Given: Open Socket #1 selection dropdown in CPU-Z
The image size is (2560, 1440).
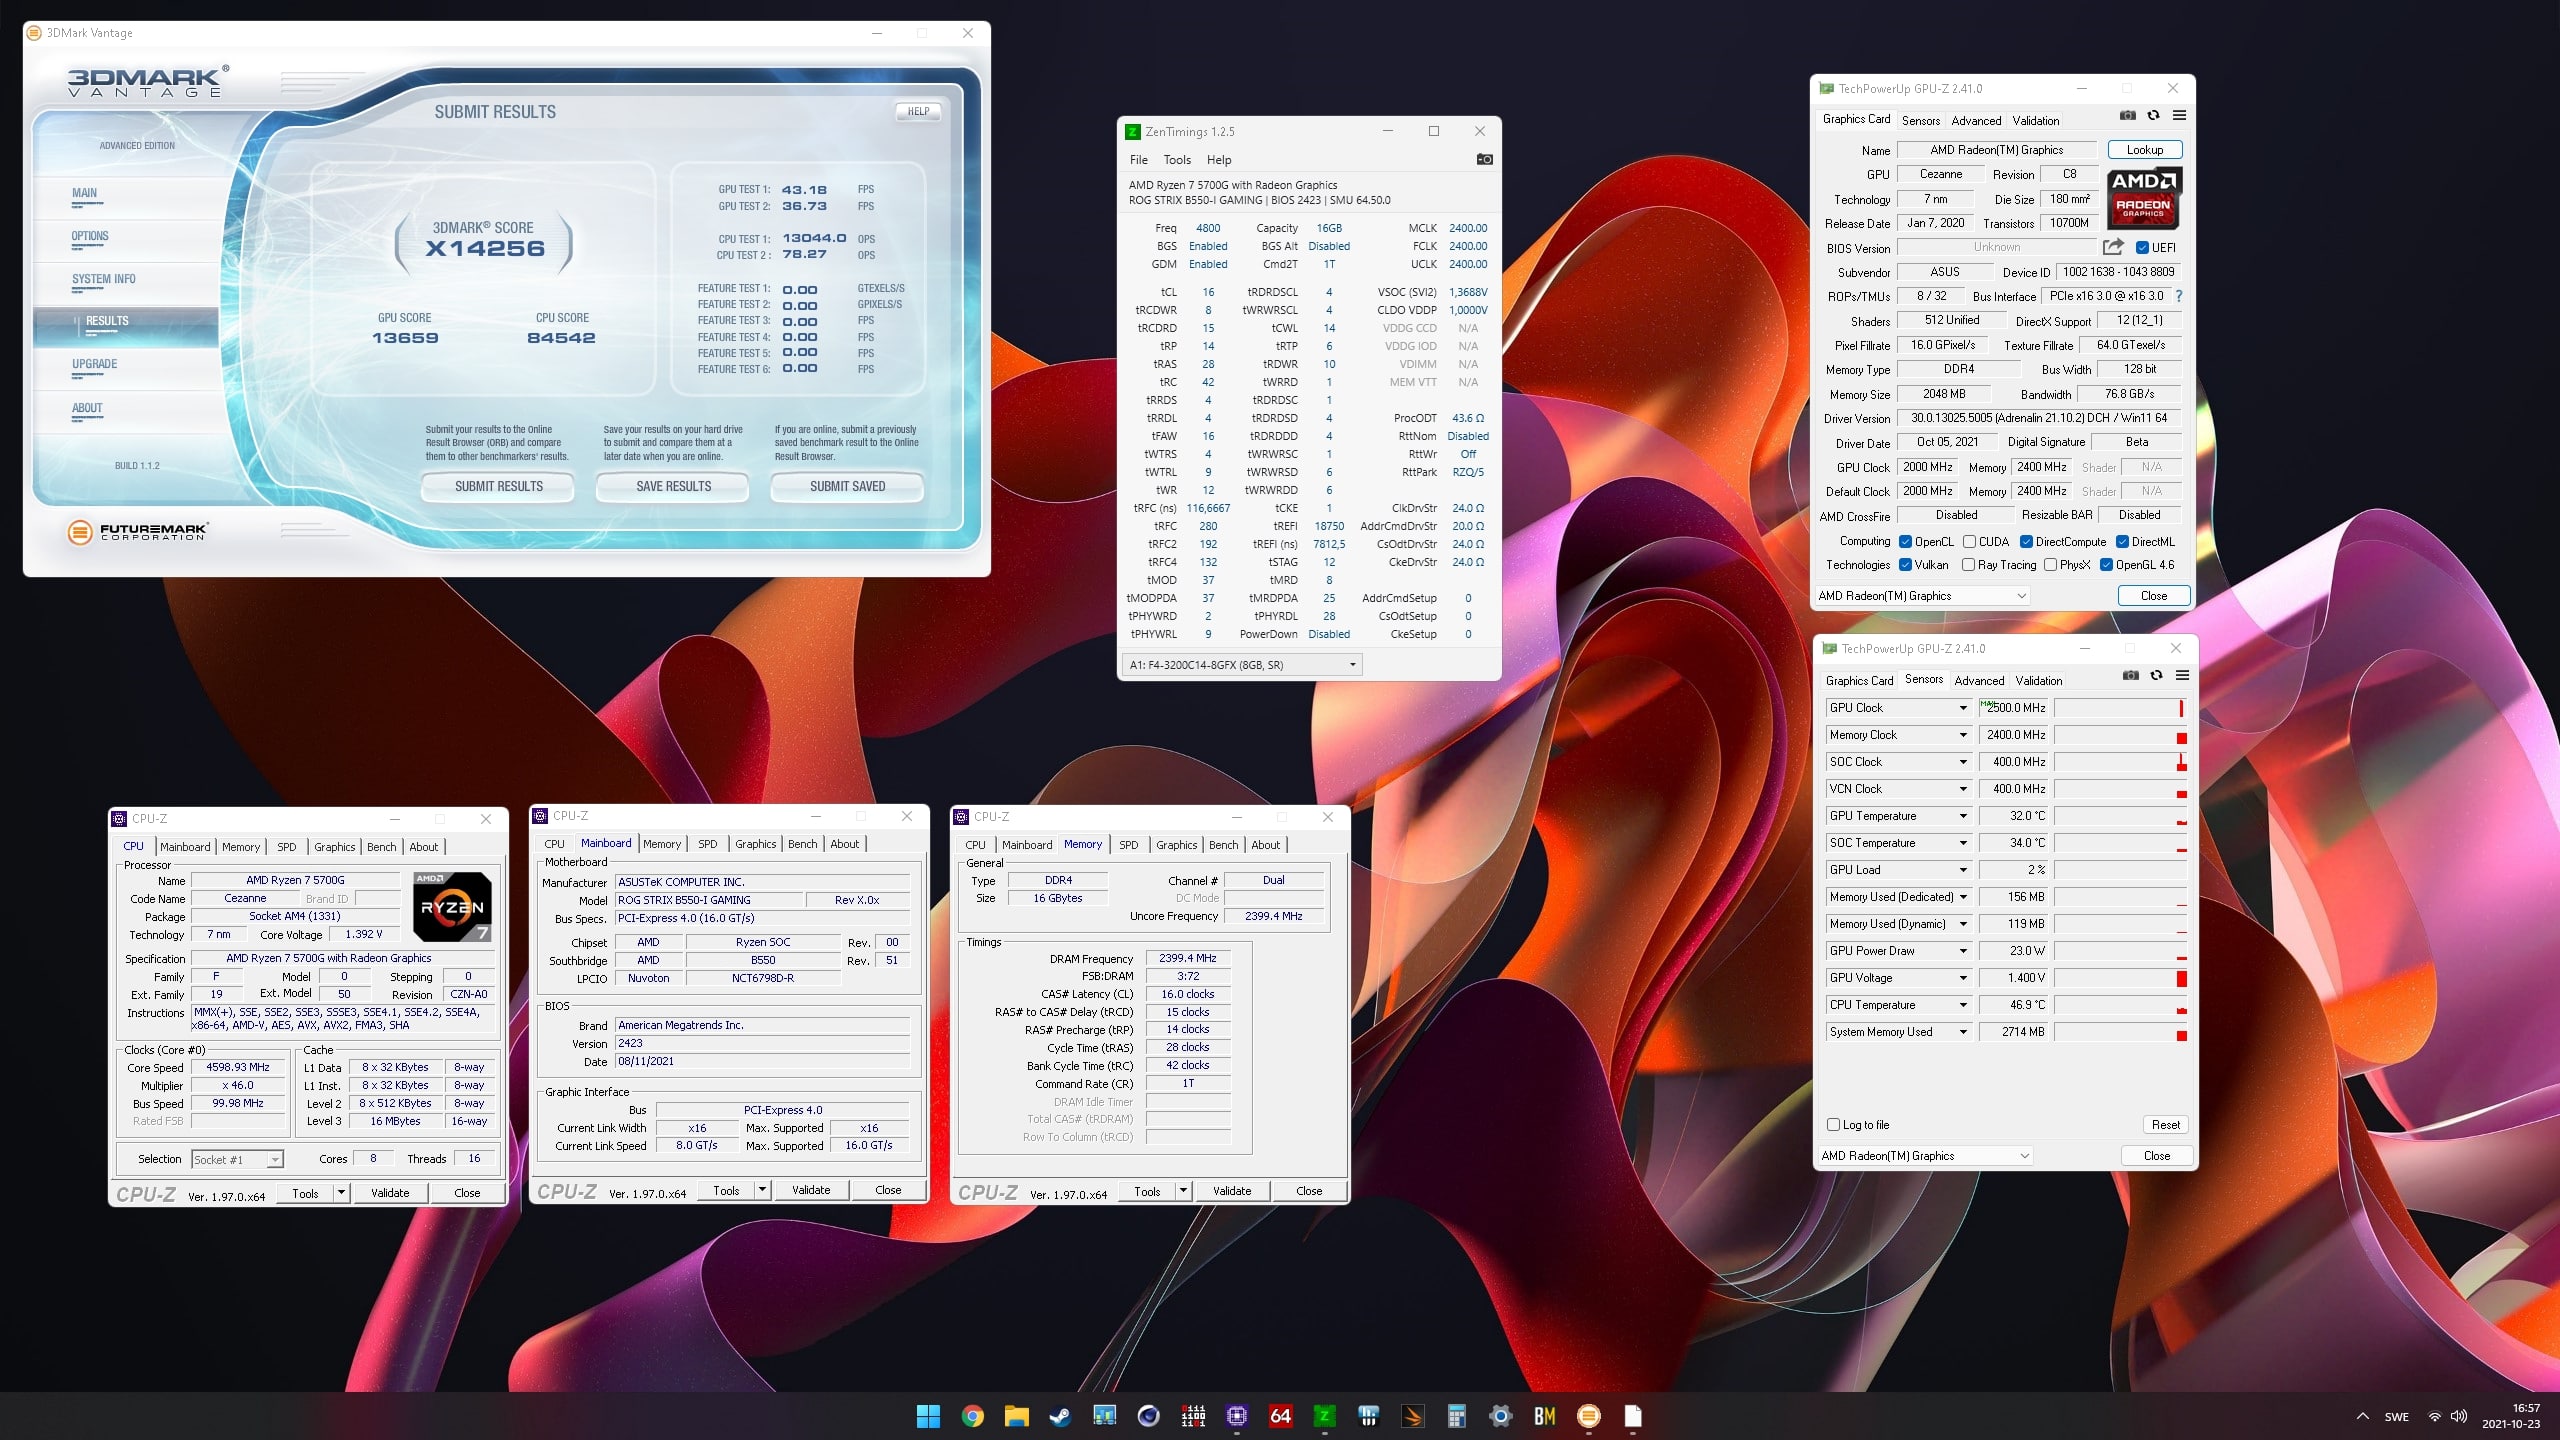Looking at the screenshot, I should coord(237,1159).
